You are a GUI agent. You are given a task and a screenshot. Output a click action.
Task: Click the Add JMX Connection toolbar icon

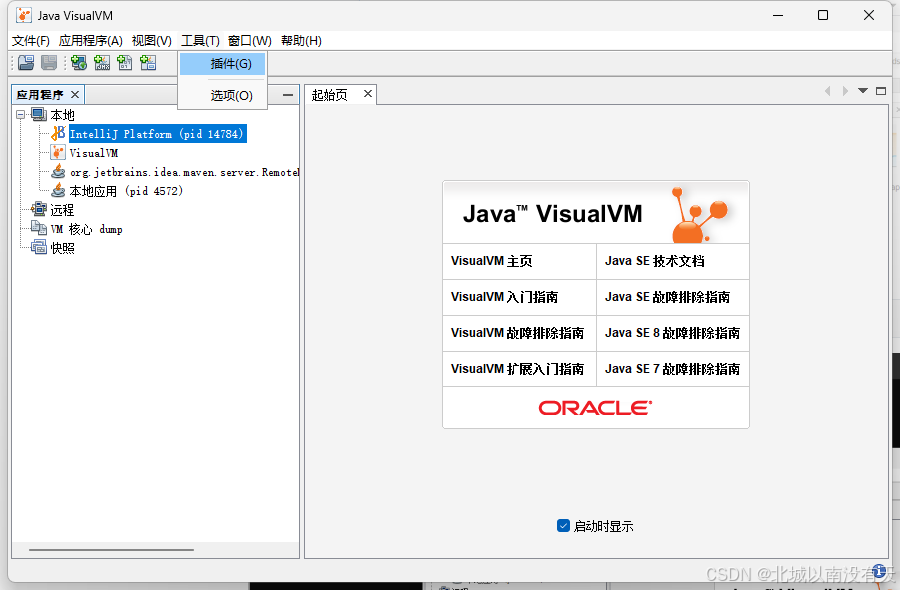click(x=102, y=63)
